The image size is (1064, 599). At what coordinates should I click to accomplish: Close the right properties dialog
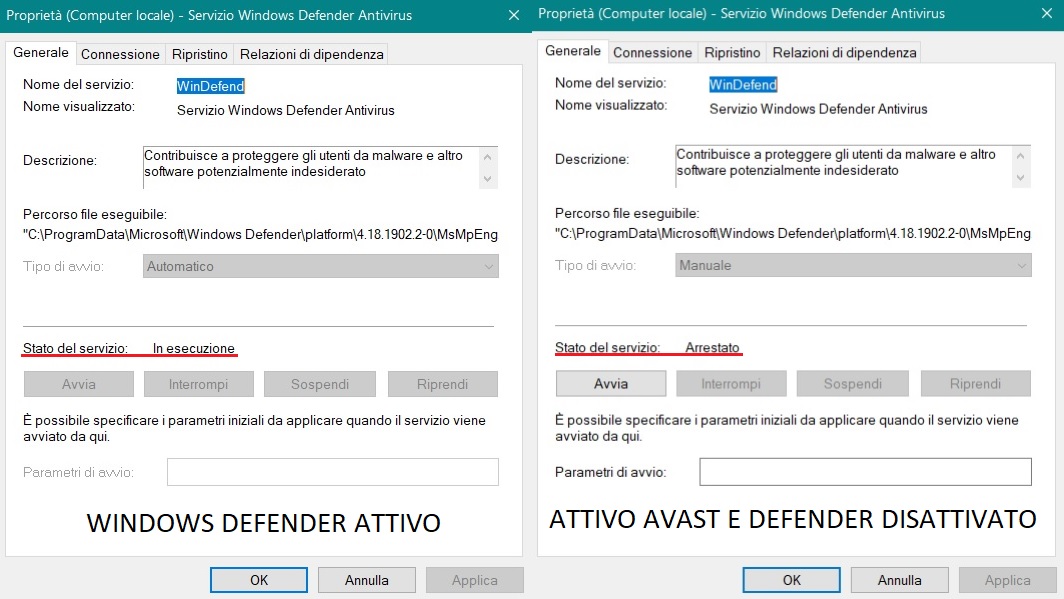pyautogui.click(x=1046, y=14)
